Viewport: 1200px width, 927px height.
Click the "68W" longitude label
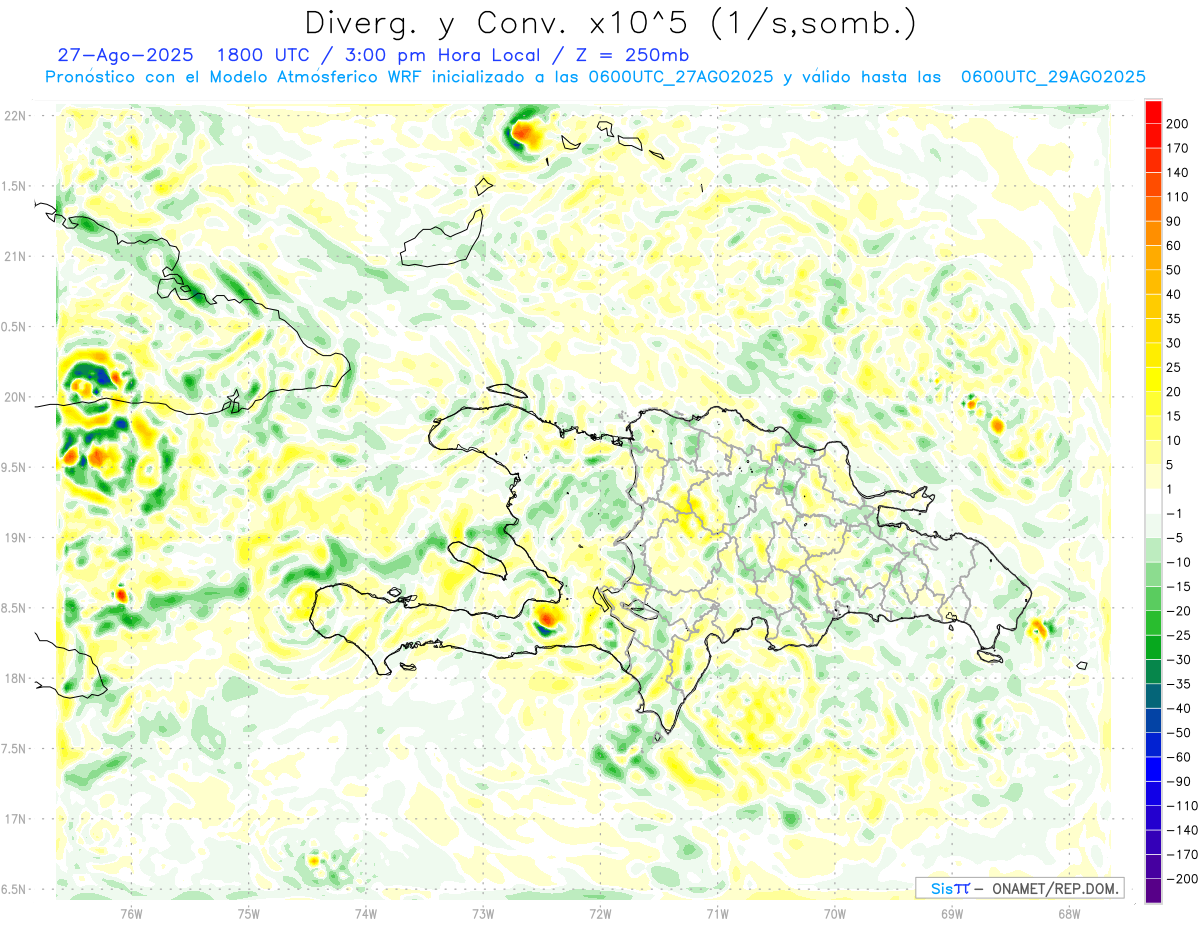[x=1068, y=913]
